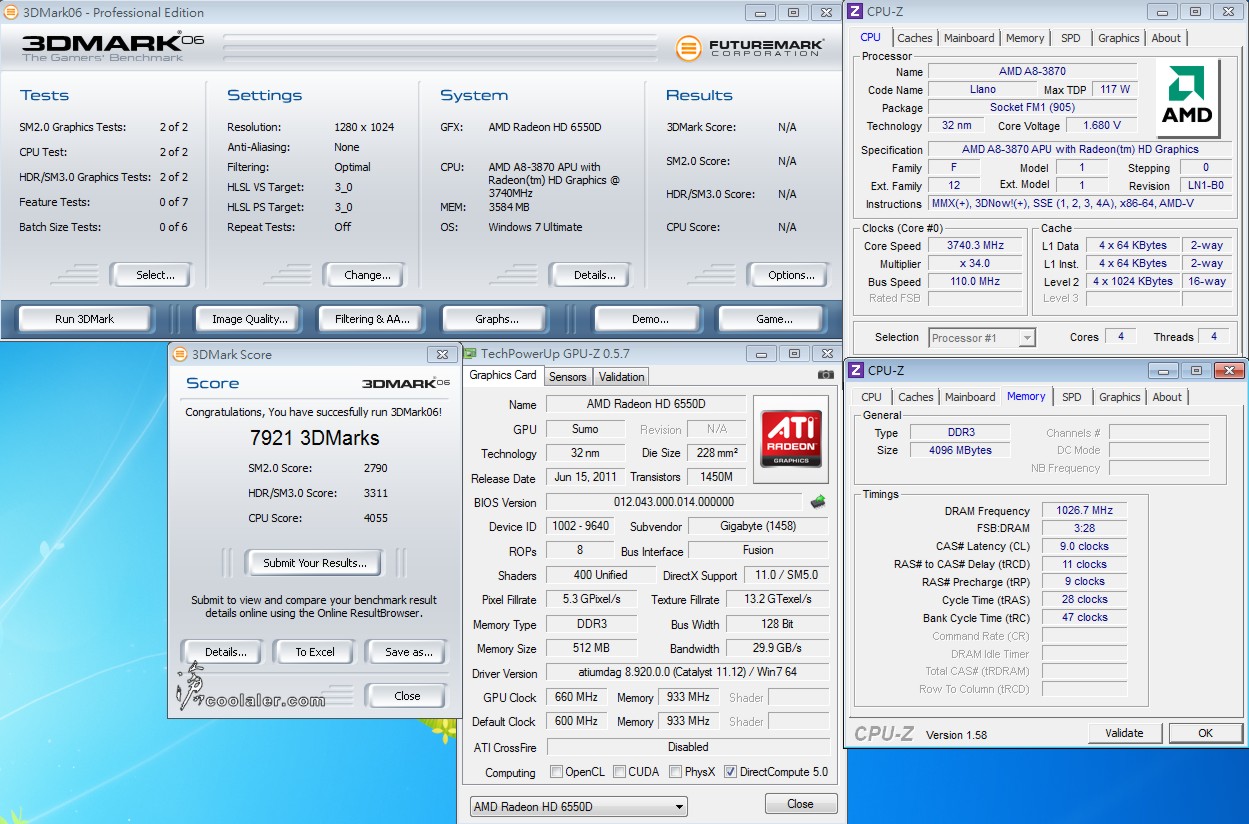Click the 3DMark06 title bar app icon

[x=10, y=13]
